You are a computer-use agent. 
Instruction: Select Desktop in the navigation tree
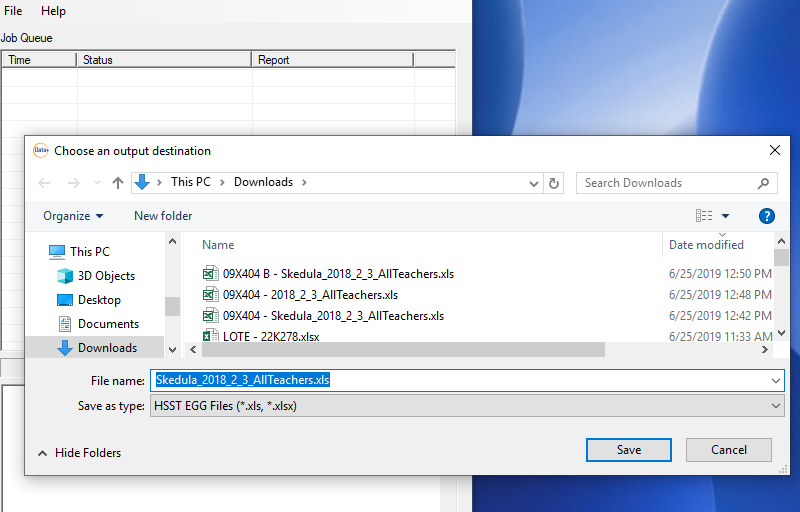pyautogui.click(x=99, y=300)
